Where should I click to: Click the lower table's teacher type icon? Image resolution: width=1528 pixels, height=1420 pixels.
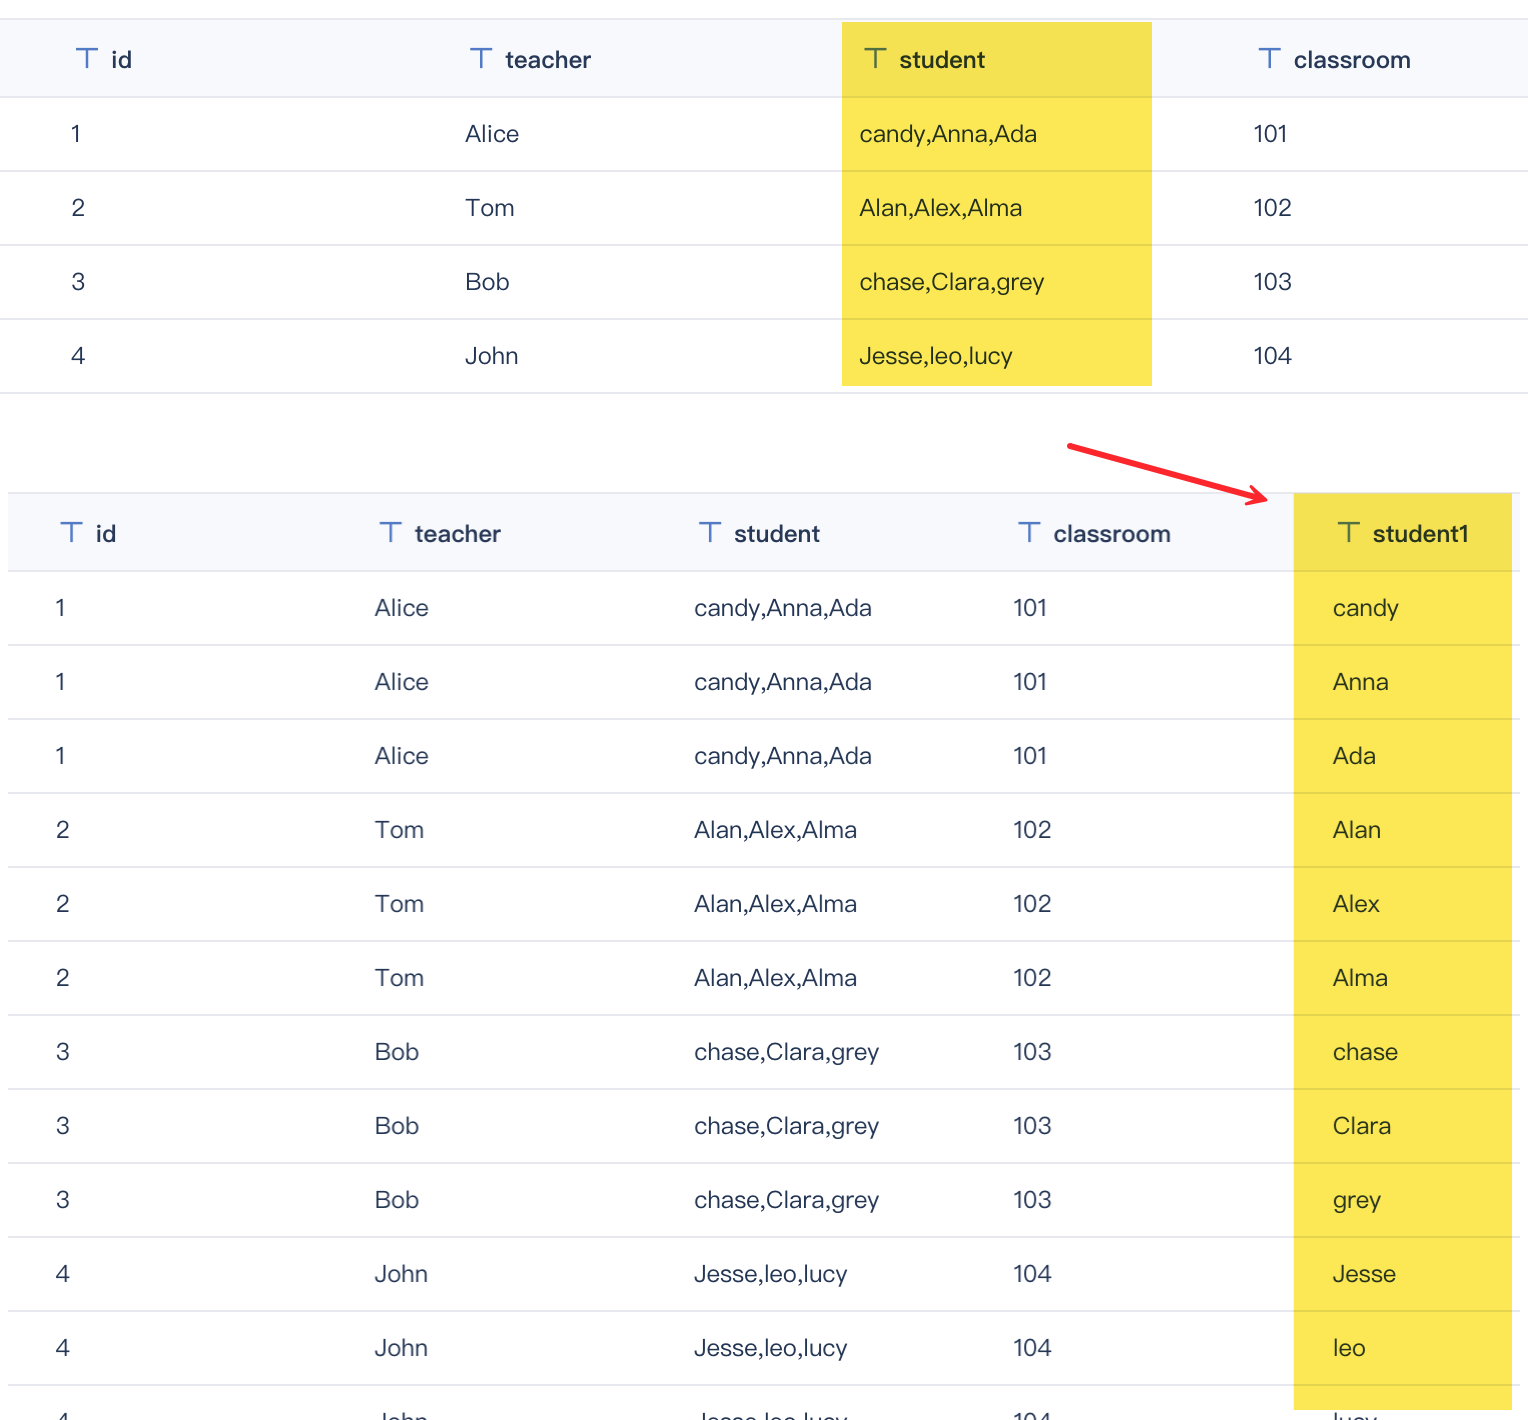[390, 532]
